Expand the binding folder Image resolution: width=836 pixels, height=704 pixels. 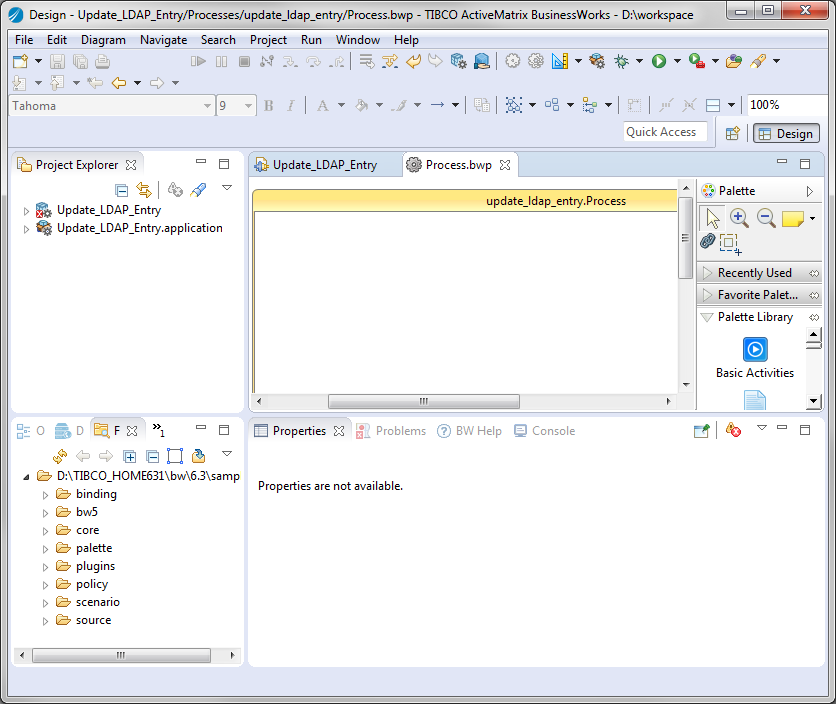45,495
